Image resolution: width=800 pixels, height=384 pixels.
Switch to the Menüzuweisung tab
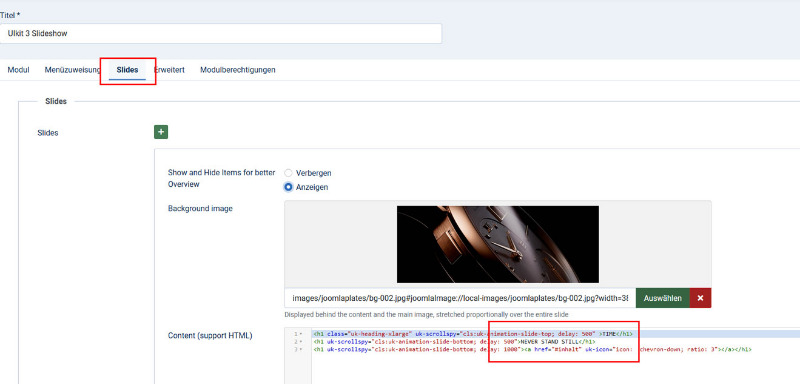(x=72, y=70)
